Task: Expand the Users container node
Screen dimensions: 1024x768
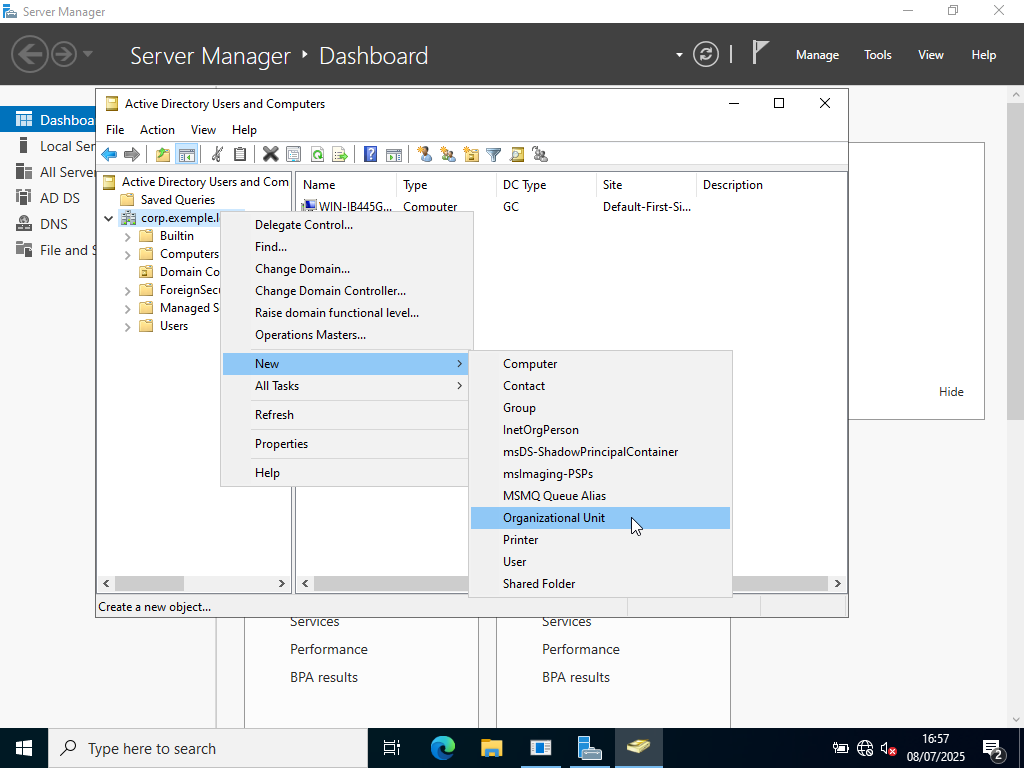Action: (x=127, y=327)
